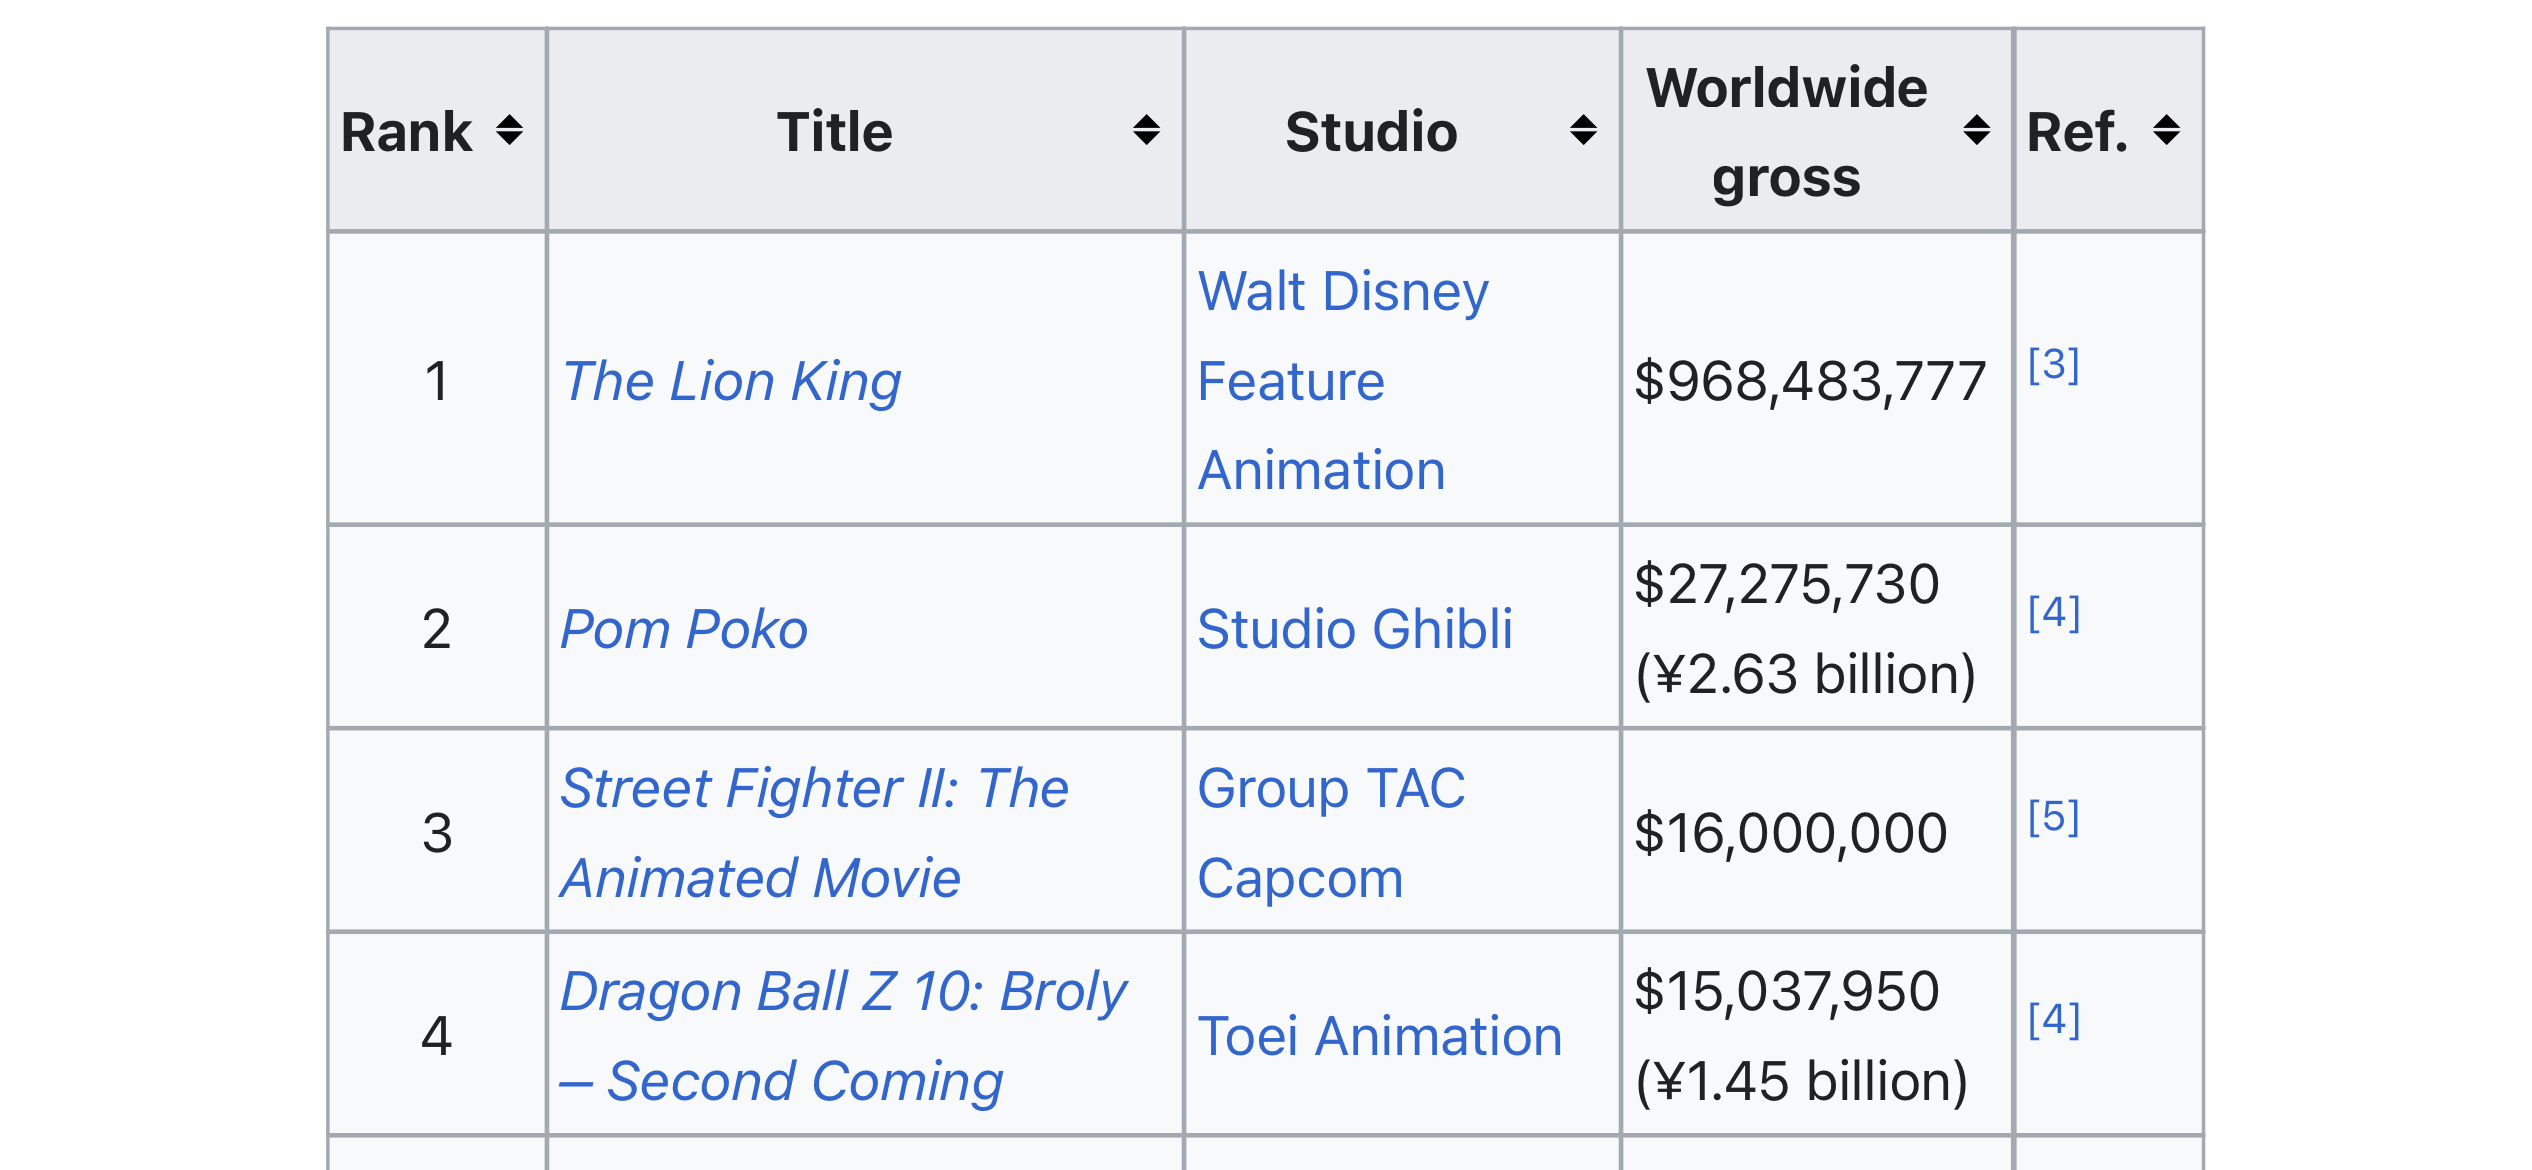Visit the Studio Ghibli page
Screen dimensions: 2532x1170
point(1355,629)
